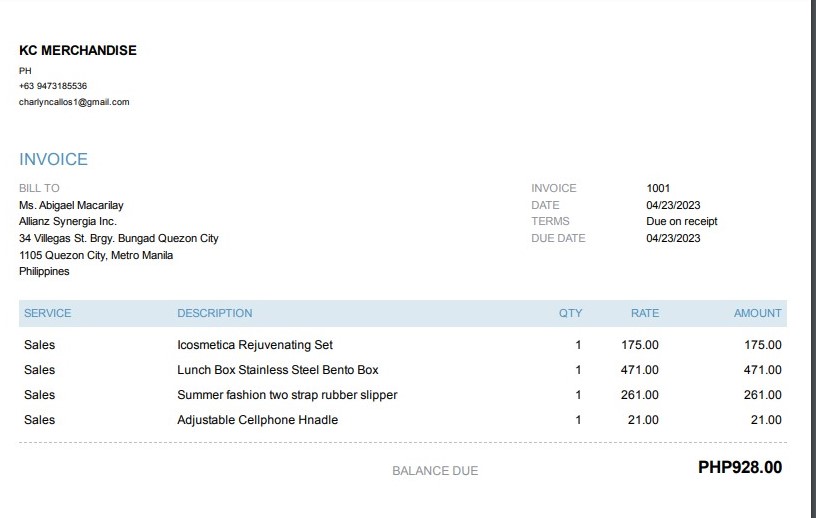
Task: Select Summer fashion two strap rubber slipper
Action: tap(287, 395)
